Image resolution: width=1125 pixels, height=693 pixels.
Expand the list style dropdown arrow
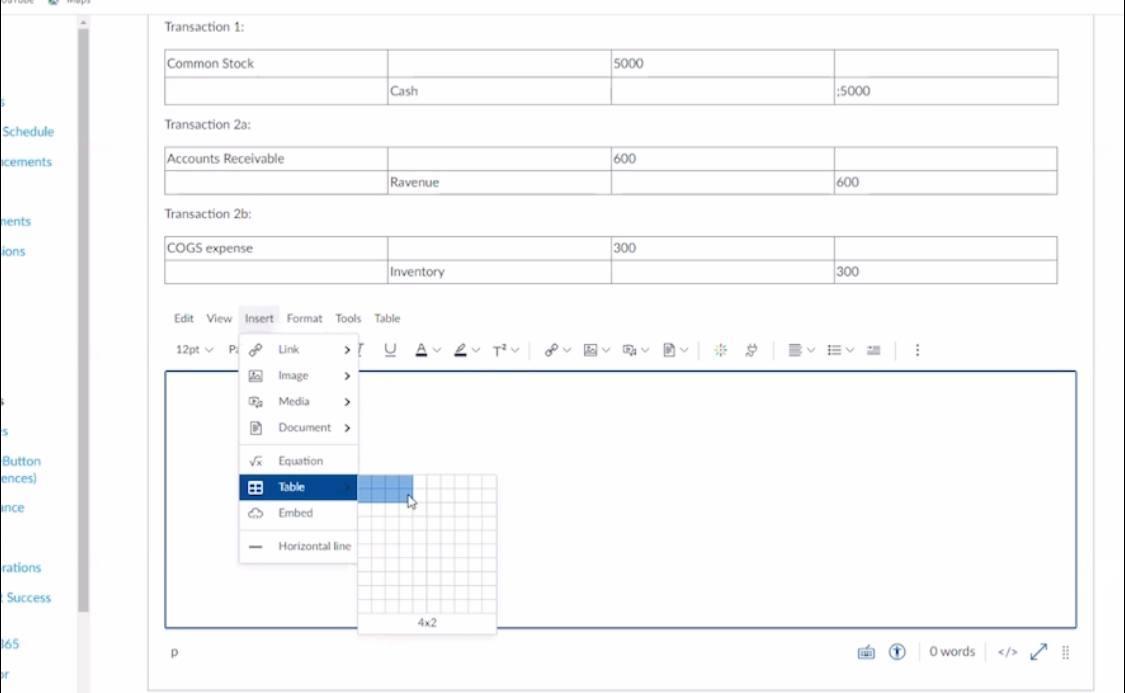[849, 350]
